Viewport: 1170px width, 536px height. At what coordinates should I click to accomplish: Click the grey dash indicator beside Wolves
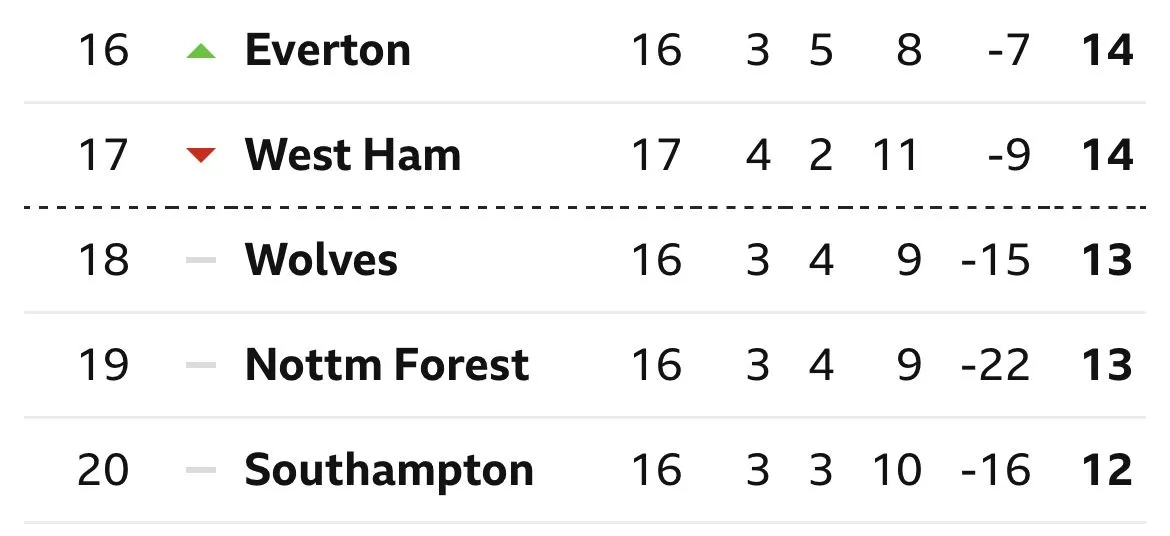click(201, 260)
